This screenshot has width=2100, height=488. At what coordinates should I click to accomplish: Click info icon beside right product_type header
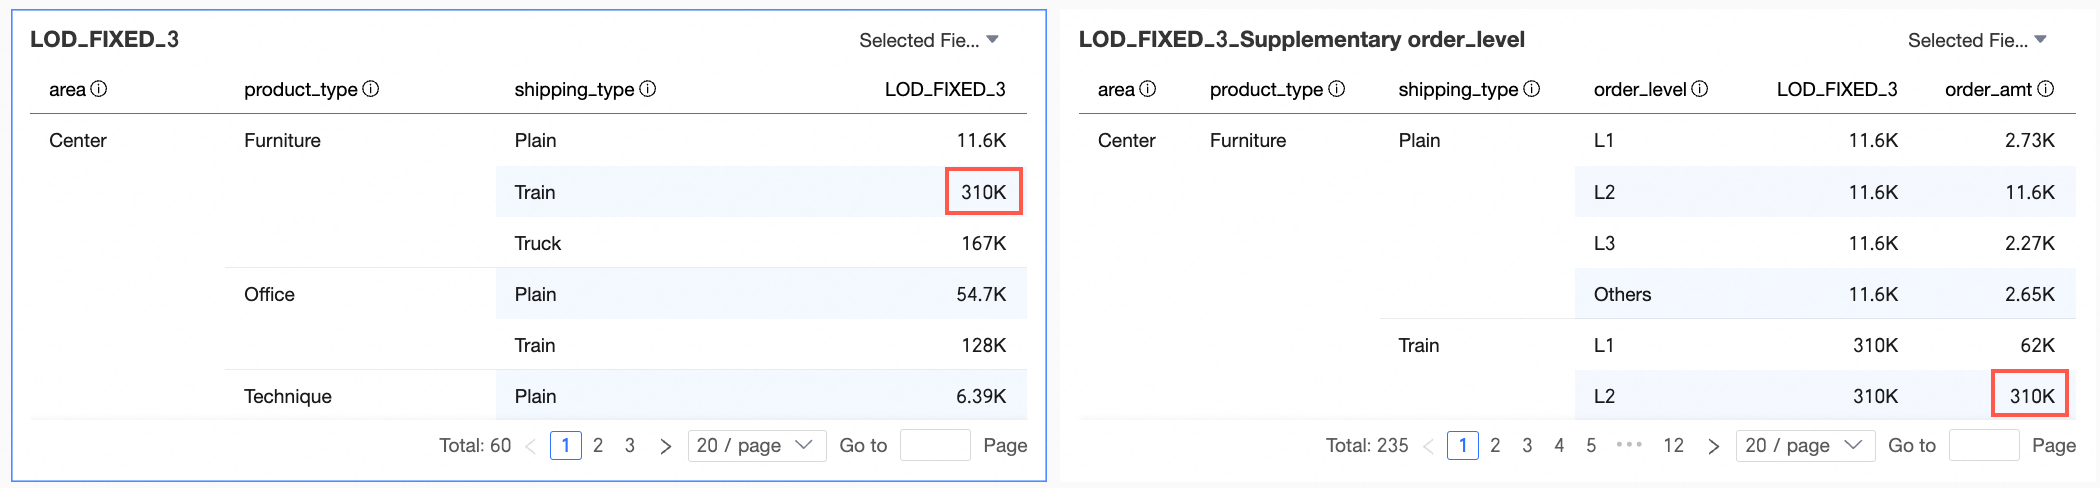(x=1337, y=89)
